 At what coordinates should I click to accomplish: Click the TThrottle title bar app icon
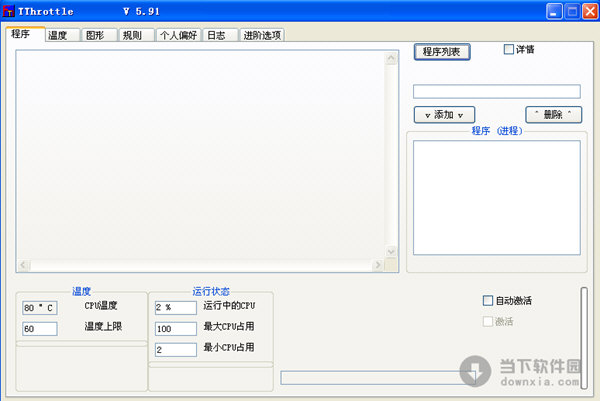(x=8, y=11)
